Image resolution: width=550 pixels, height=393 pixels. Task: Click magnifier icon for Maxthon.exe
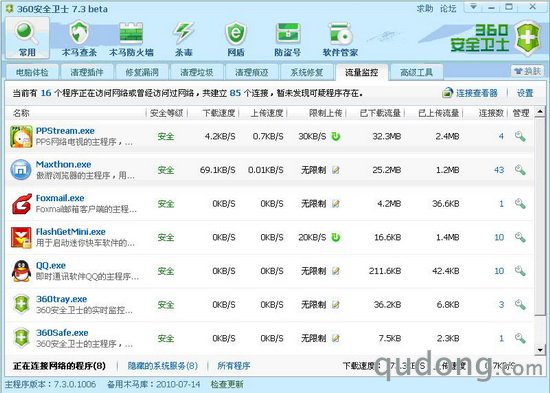tap(520, 170)
